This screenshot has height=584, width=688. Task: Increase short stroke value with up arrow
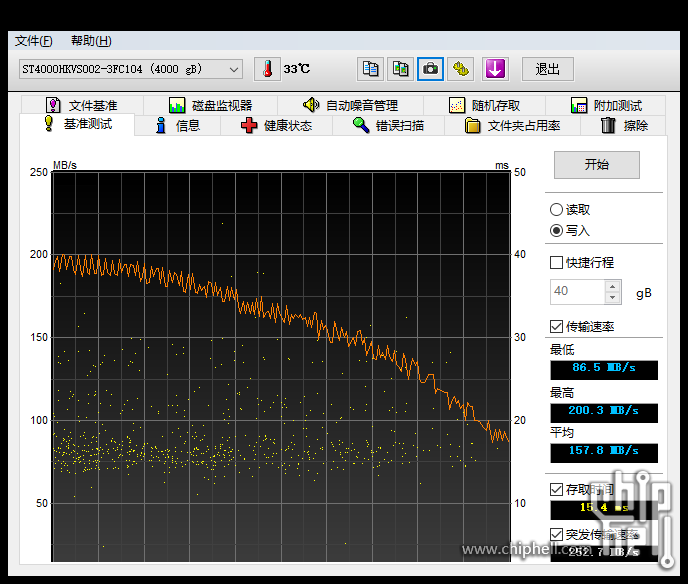[x=613, y=286]
